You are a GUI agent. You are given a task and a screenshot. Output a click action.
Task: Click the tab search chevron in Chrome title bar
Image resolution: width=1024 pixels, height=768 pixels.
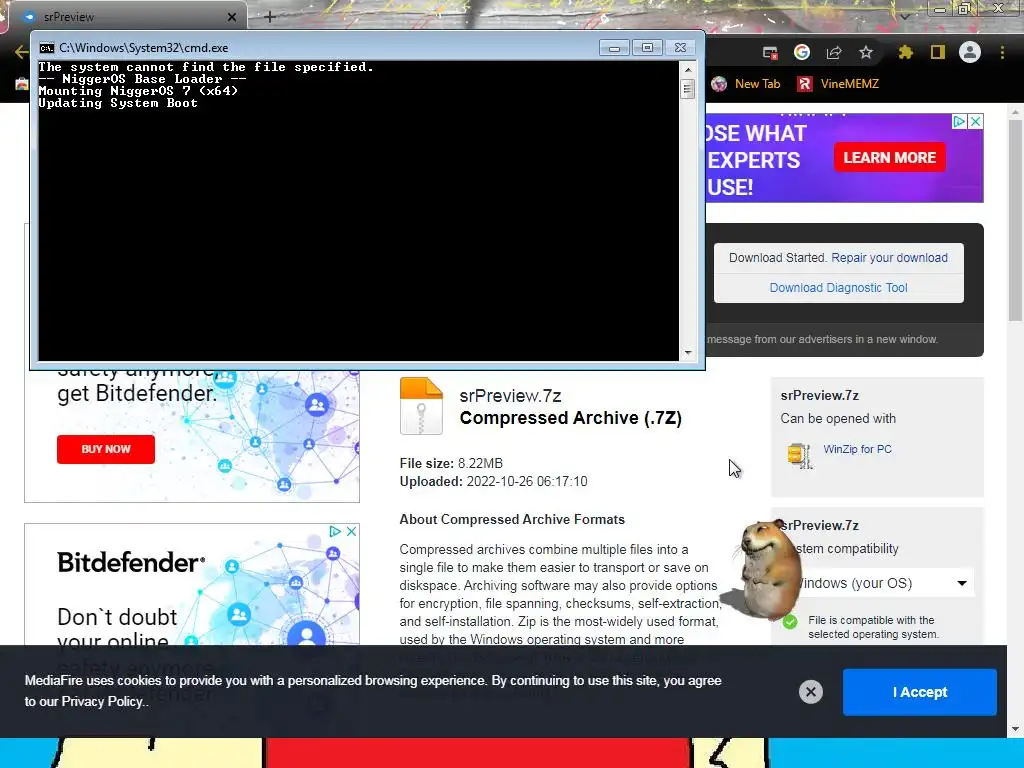904,16
